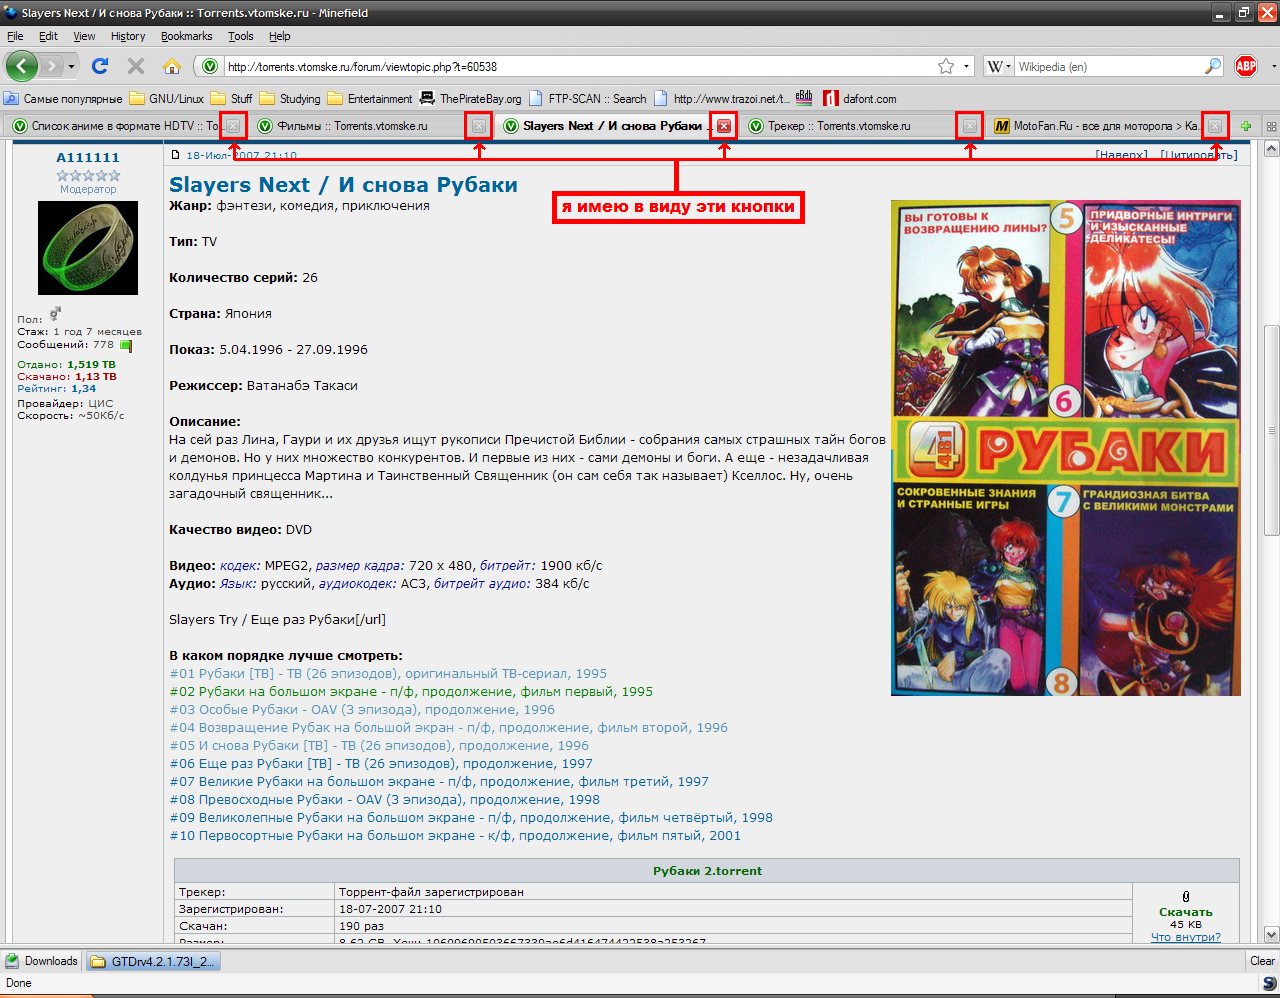Click the Рубаки DVD cover image
Image resolution: width=1280 pixels, height=998 pixels.
click(x=1066, y=448)
